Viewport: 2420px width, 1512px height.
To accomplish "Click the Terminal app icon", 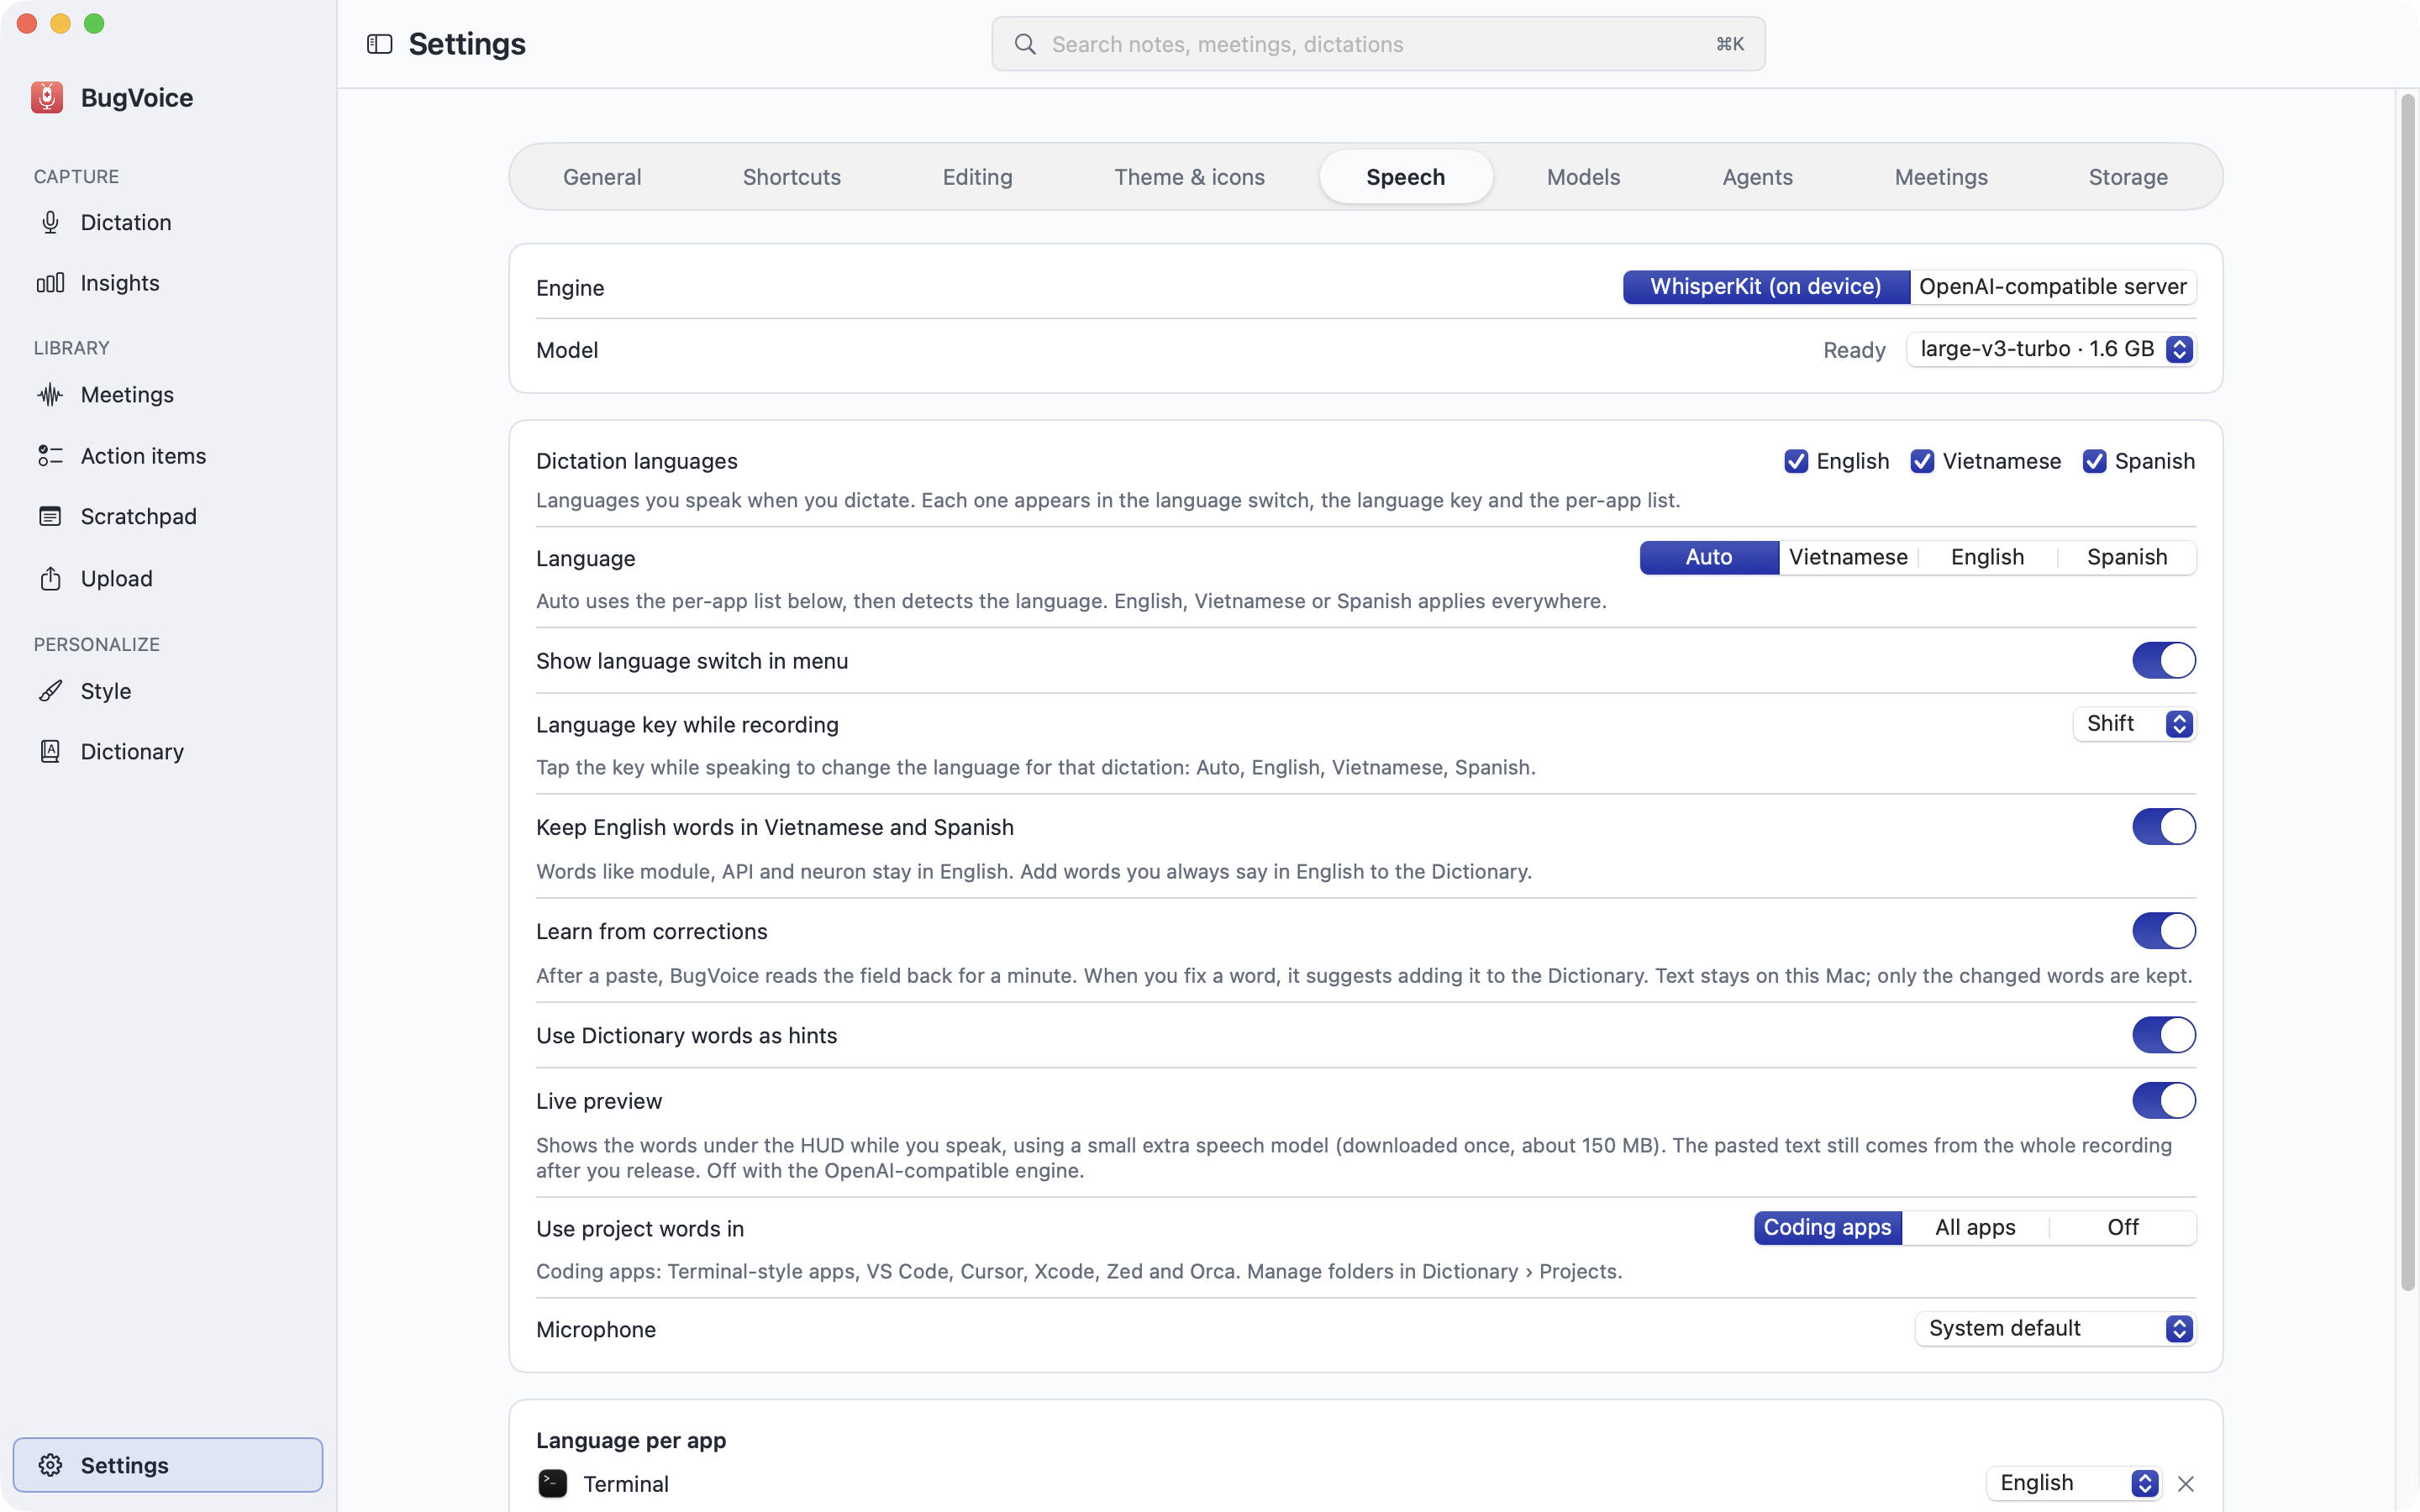I will pos(553,1483).
